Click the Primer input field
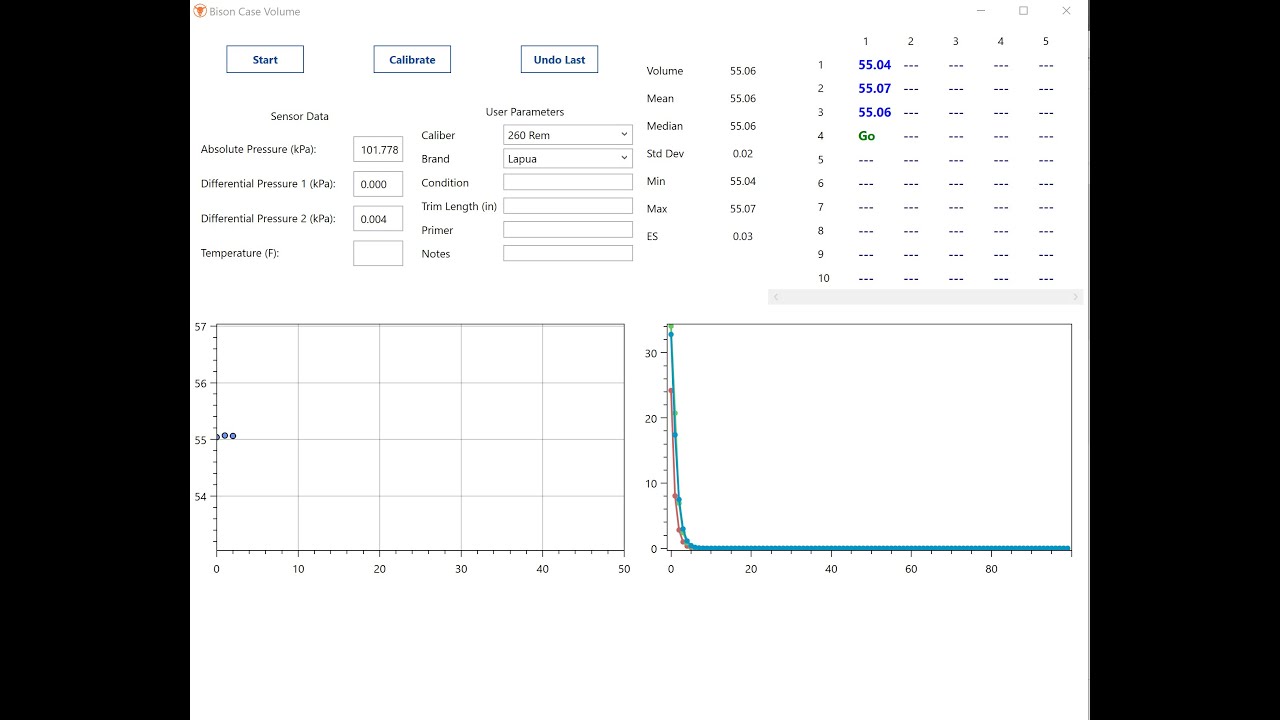This screenshot has height=720, width=1280. coord(568,230)
